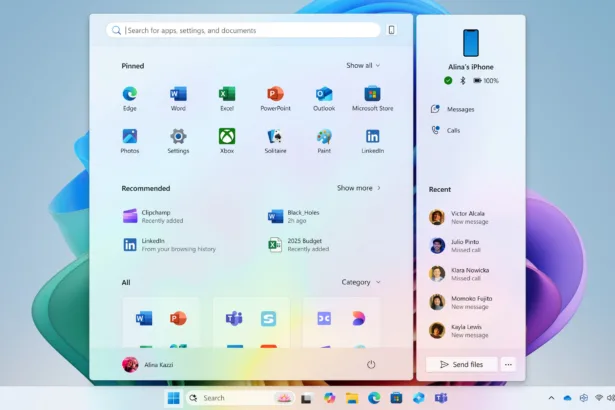Open the pinned Excel app

(227, 98)
